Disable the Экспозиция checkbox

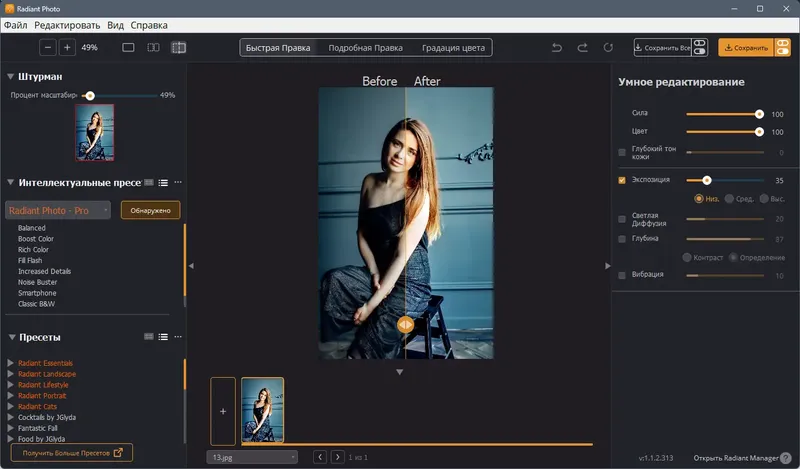[622, 181]
